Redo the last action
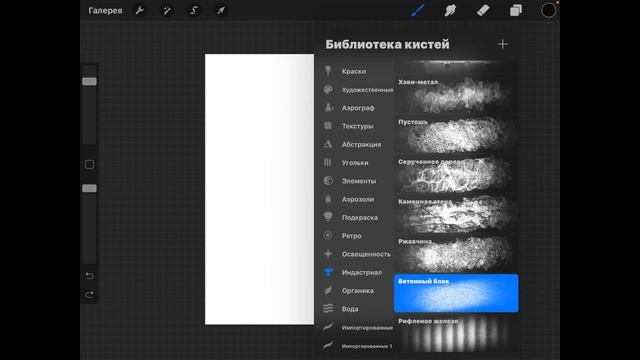640x360 pixels. point(89,294)
